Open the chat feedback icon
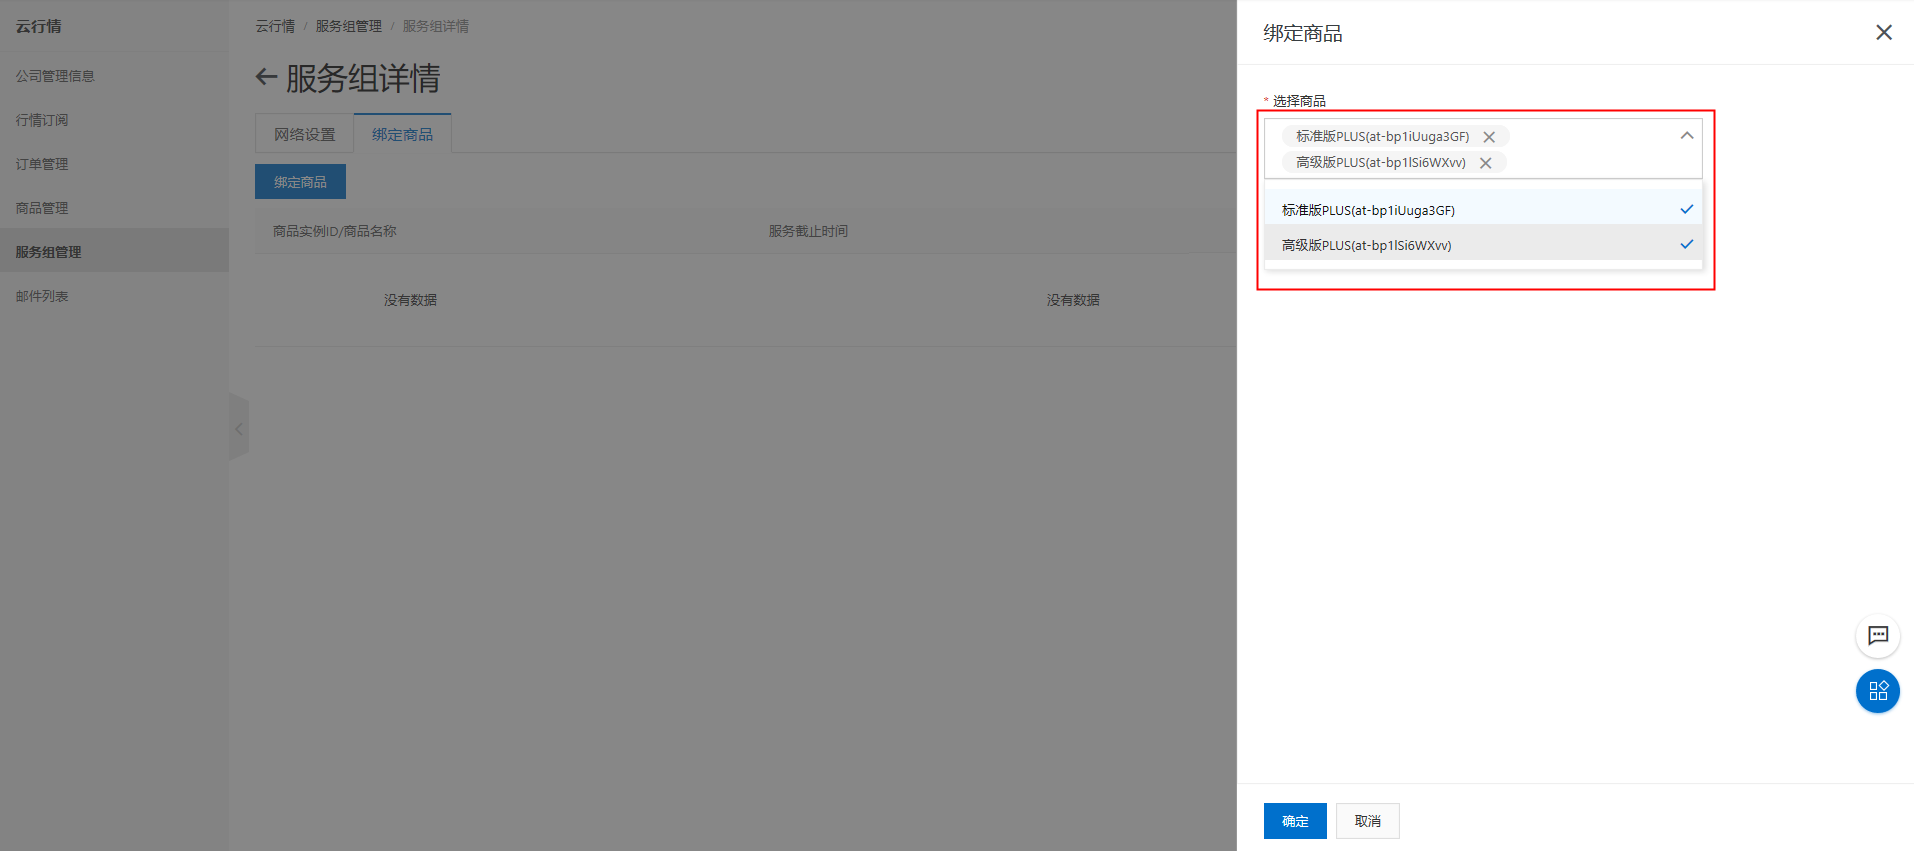Image resolution: width=1914 pixels, height=851 pixels. pos(1878,636)
